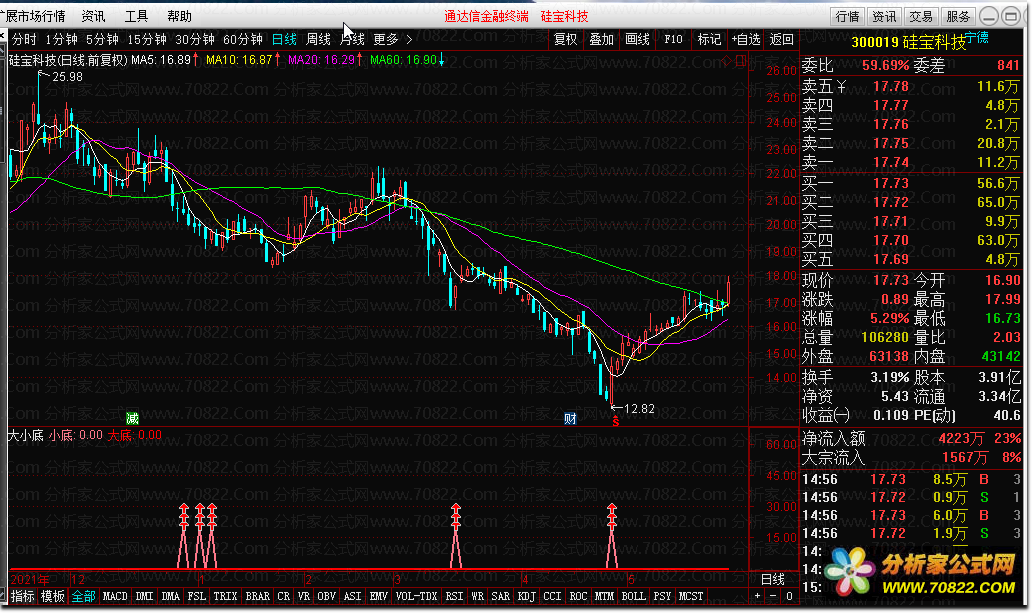1033x613 pixels.
Task: Click the 财 finance marker icon
Action: tap(571, 418)
